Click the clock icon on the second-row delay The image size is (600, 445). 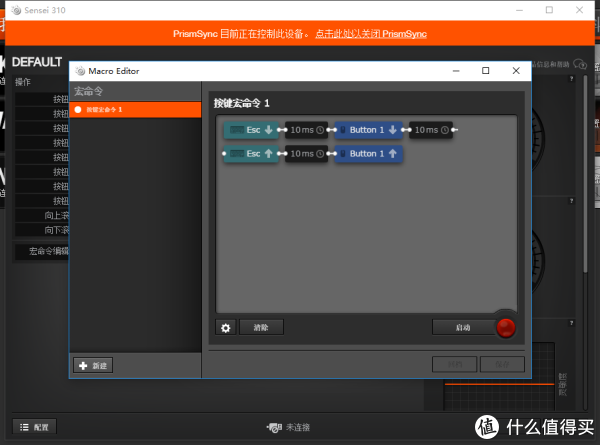[320, 154]
